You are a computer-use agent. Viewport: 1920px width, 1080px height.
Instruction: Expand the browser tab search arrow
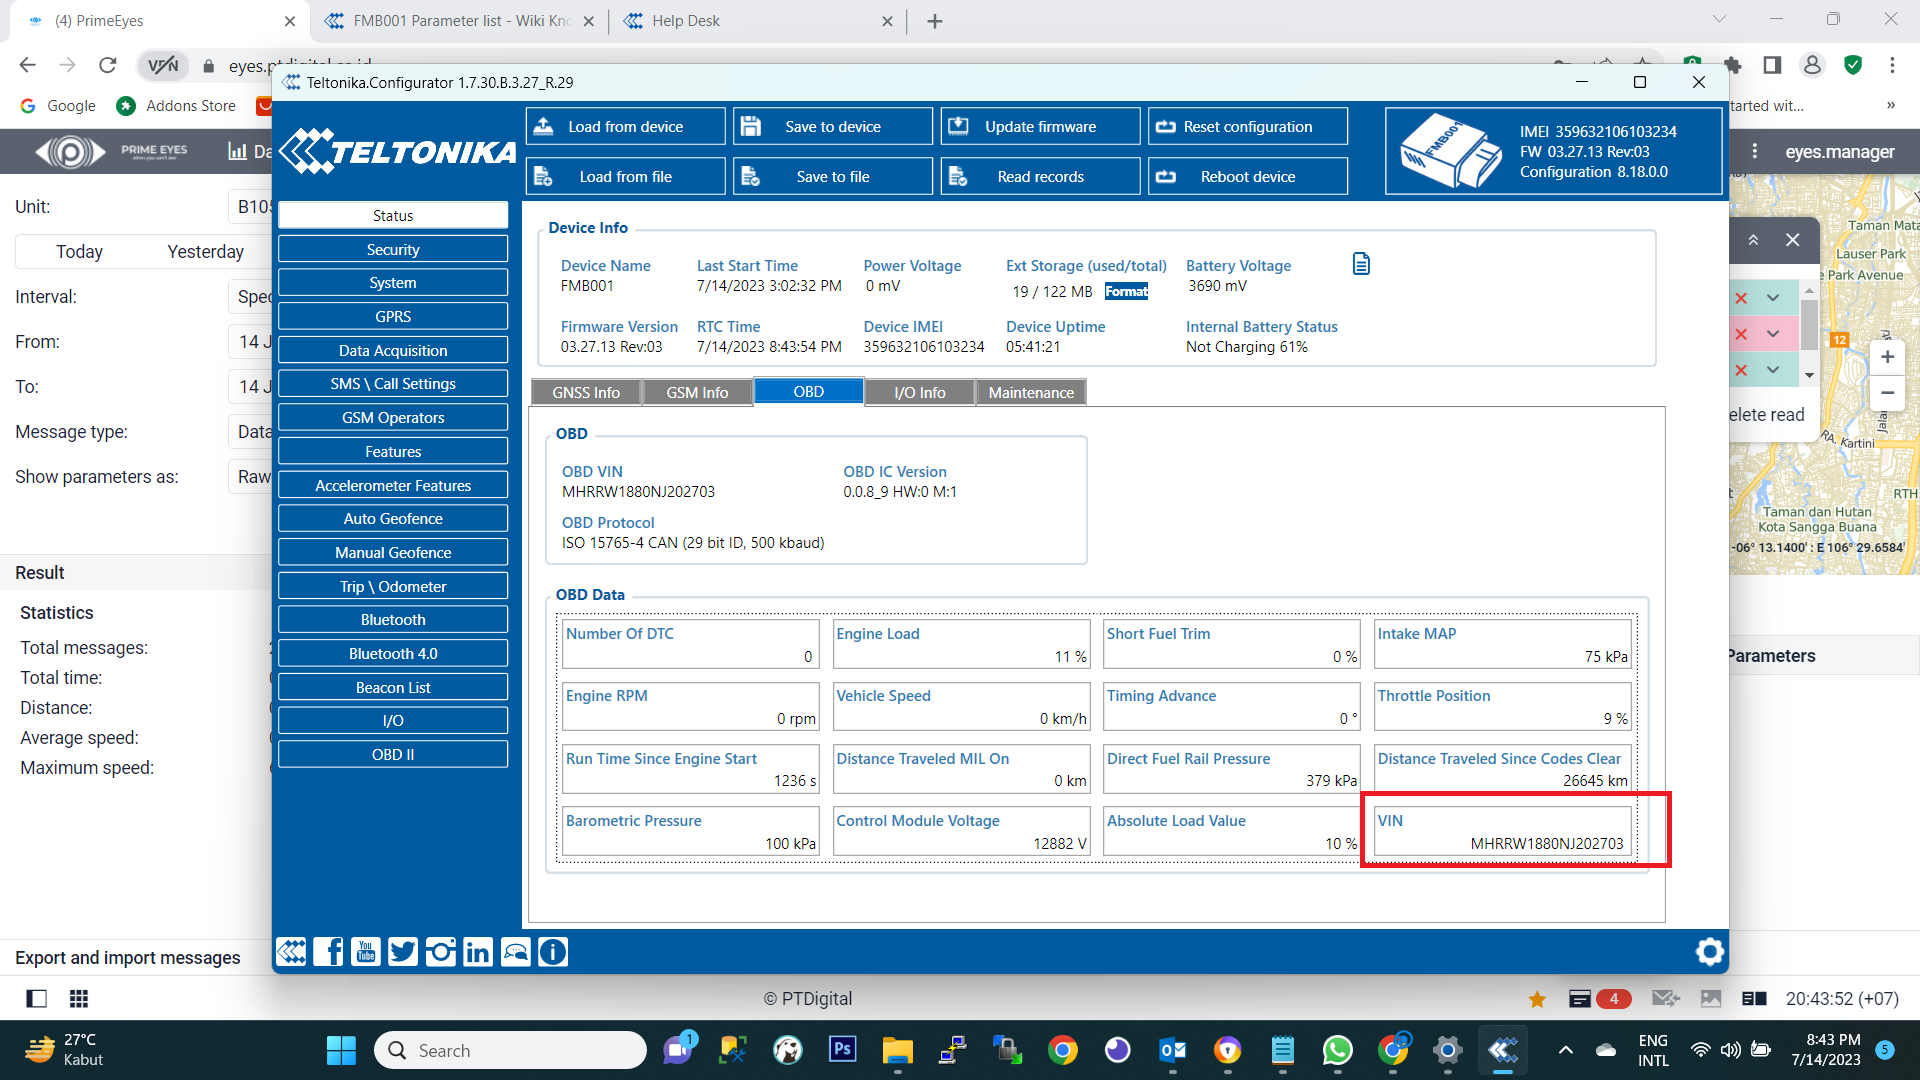point(1719,20)
